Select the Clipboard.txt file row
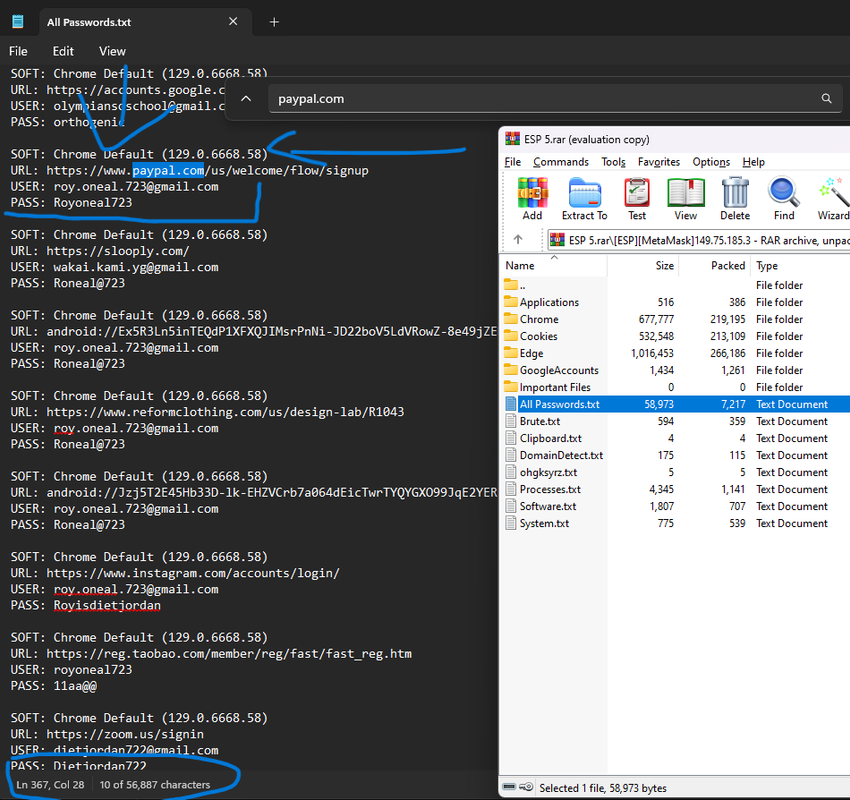The height and width of the screenshot is (800, 850). pyautogui.click(x=675, y=438)
